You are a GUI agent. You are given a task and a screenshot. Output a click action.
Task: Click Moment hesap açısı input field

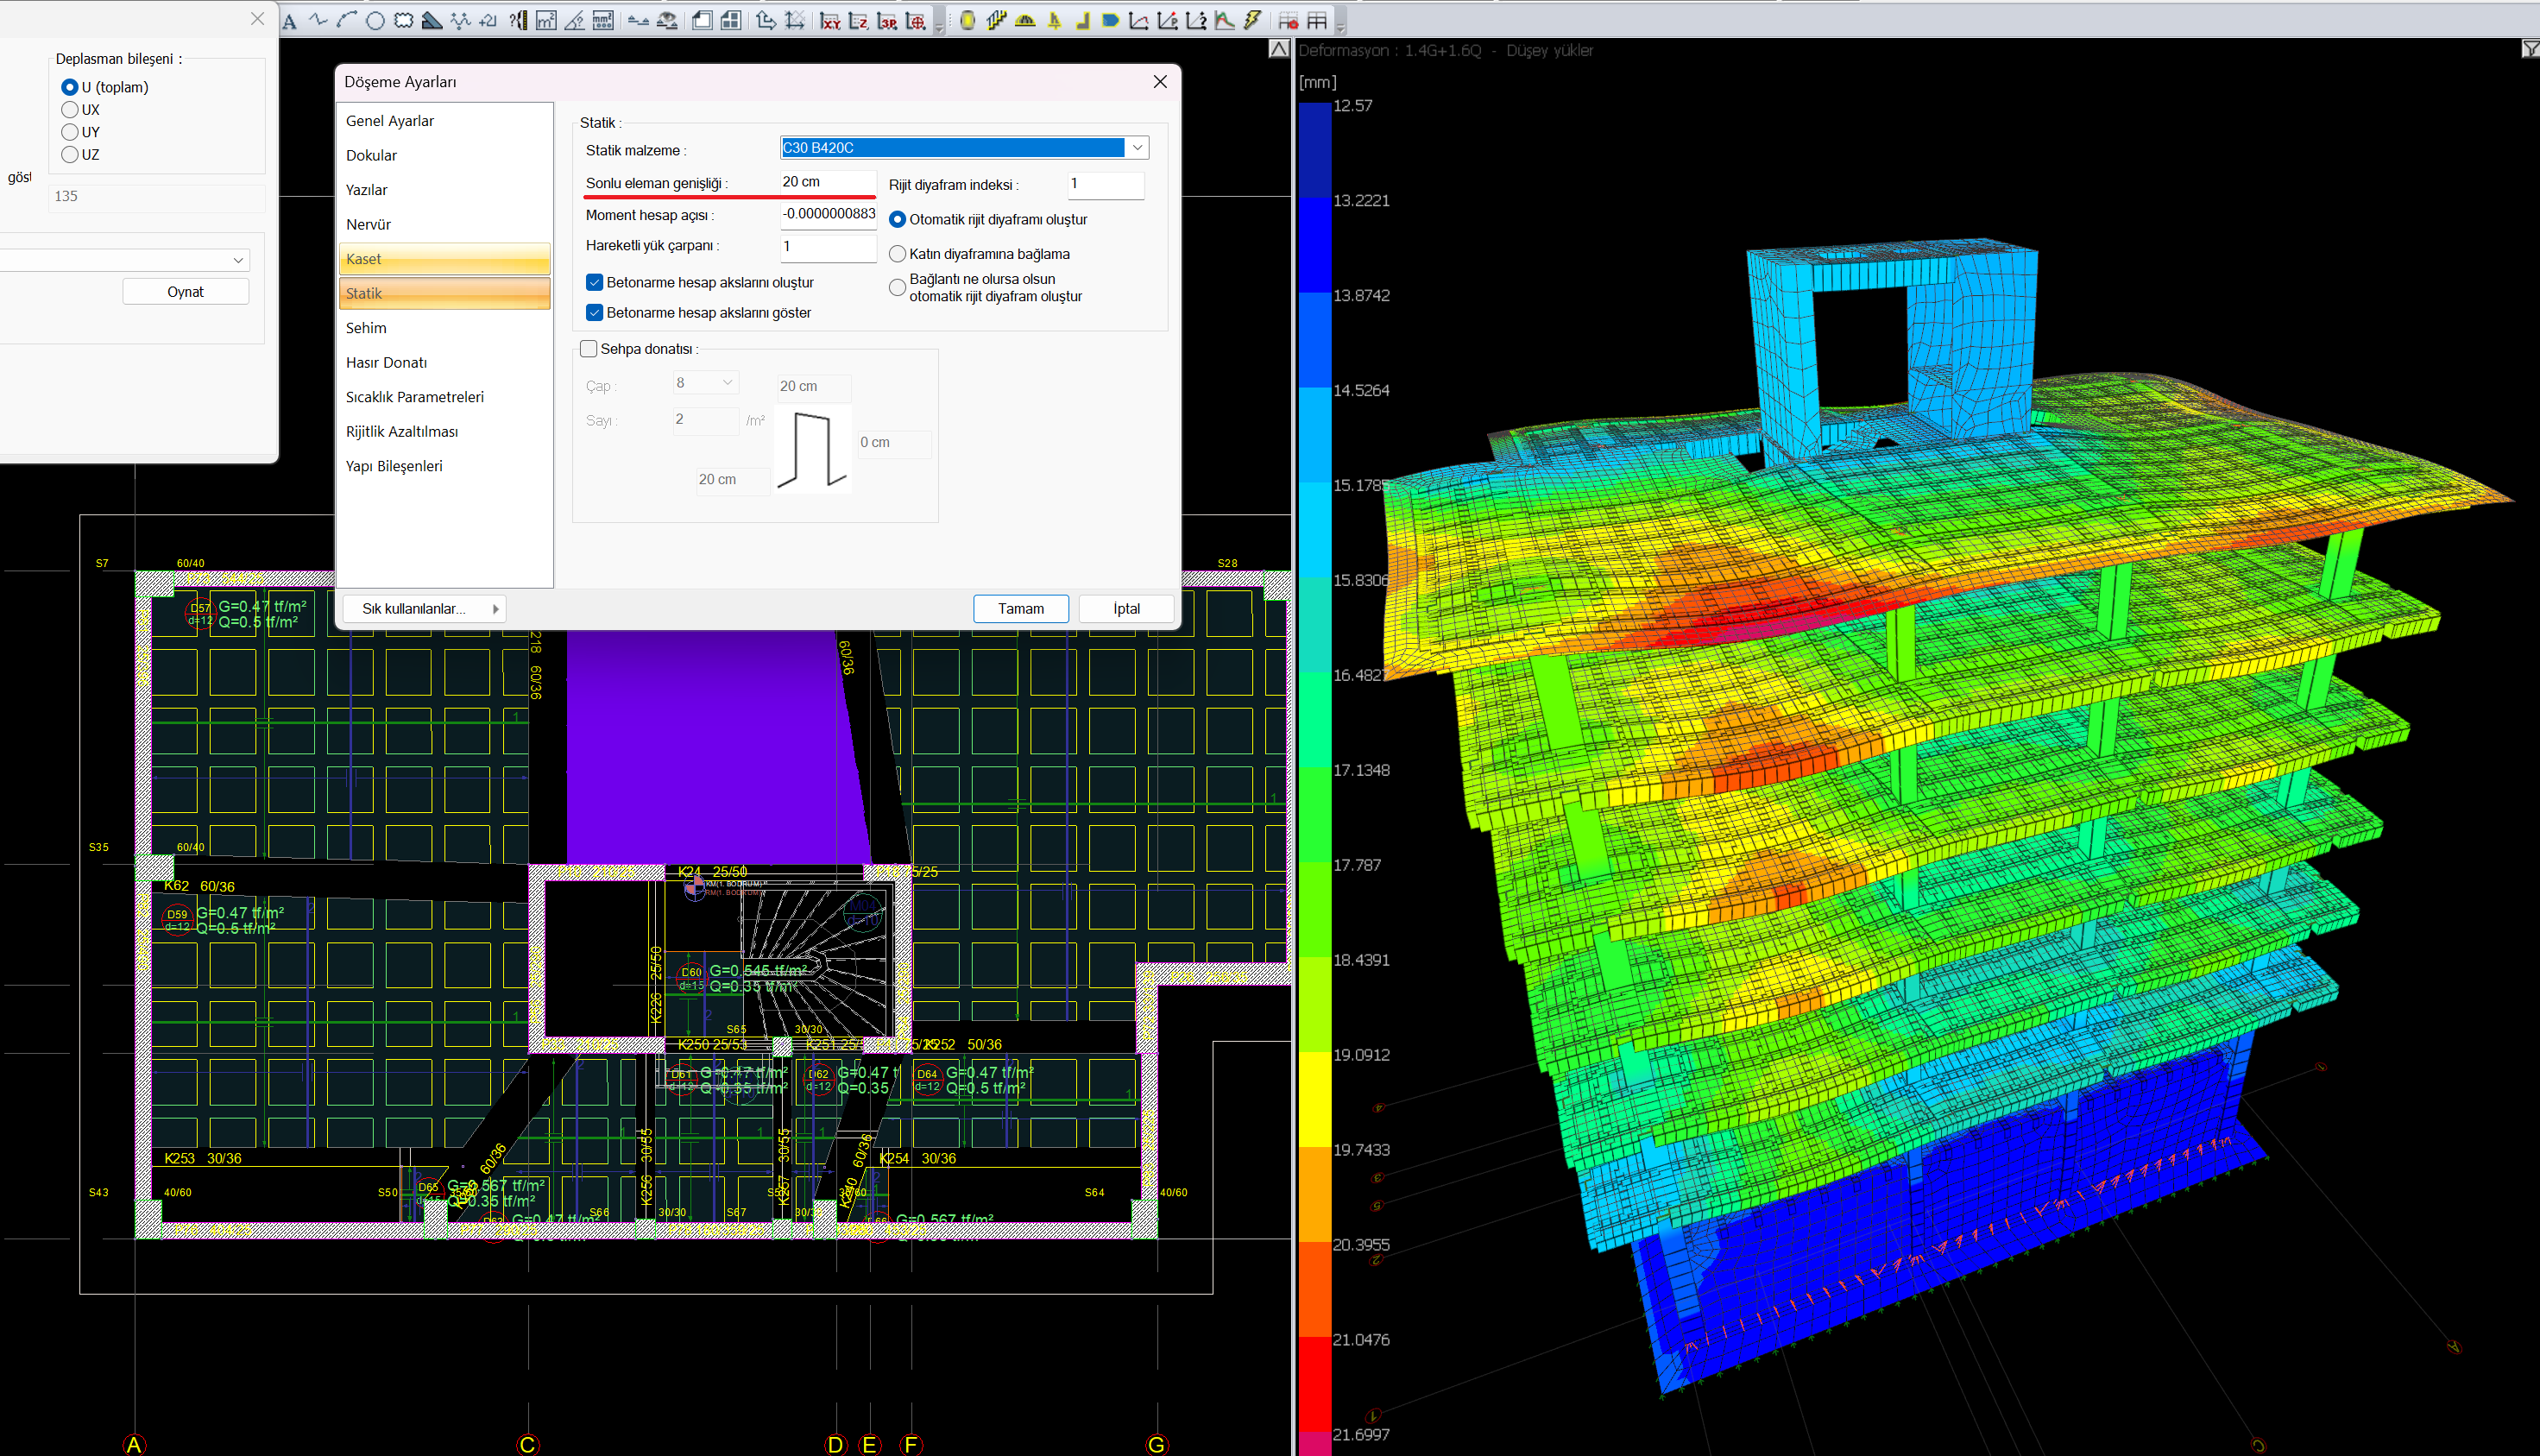pos(828,214)
